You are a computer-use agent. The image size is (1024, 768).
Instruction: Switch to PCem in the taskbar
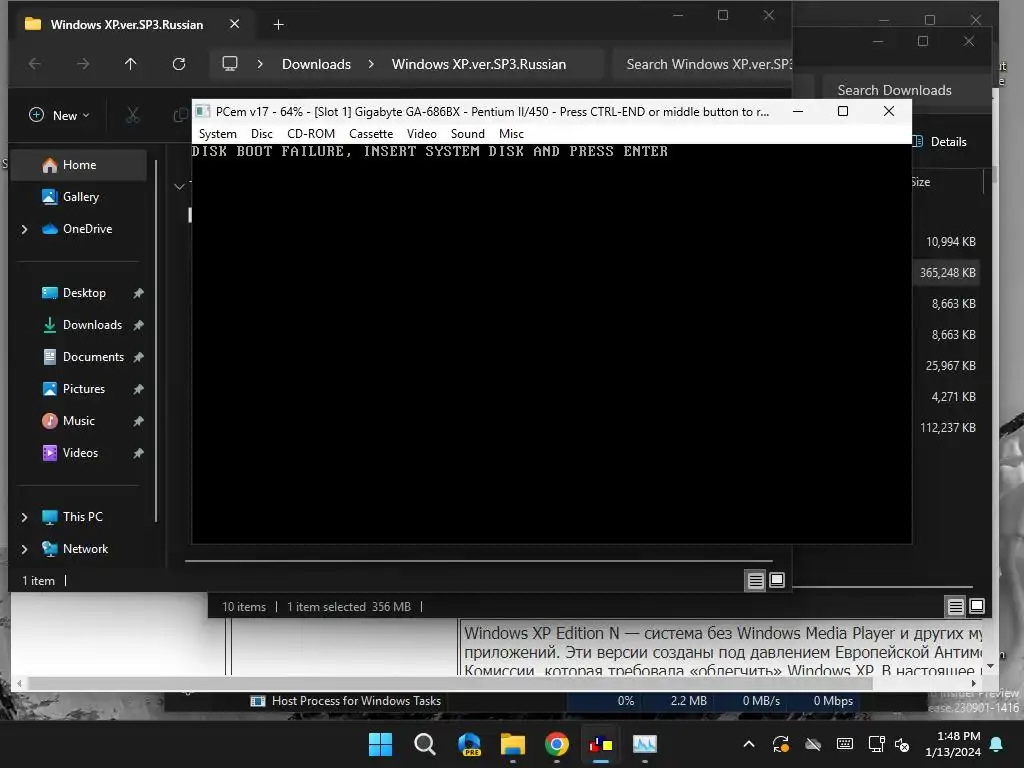[601, 744]
